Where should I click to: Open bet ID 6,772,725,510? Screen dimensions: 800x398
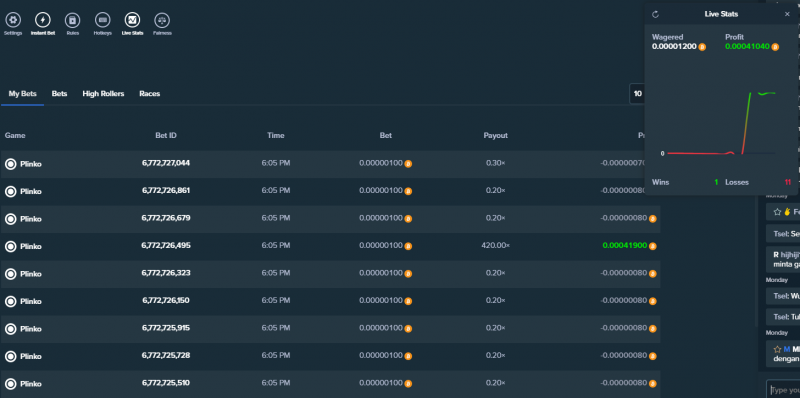pos(166,383)
